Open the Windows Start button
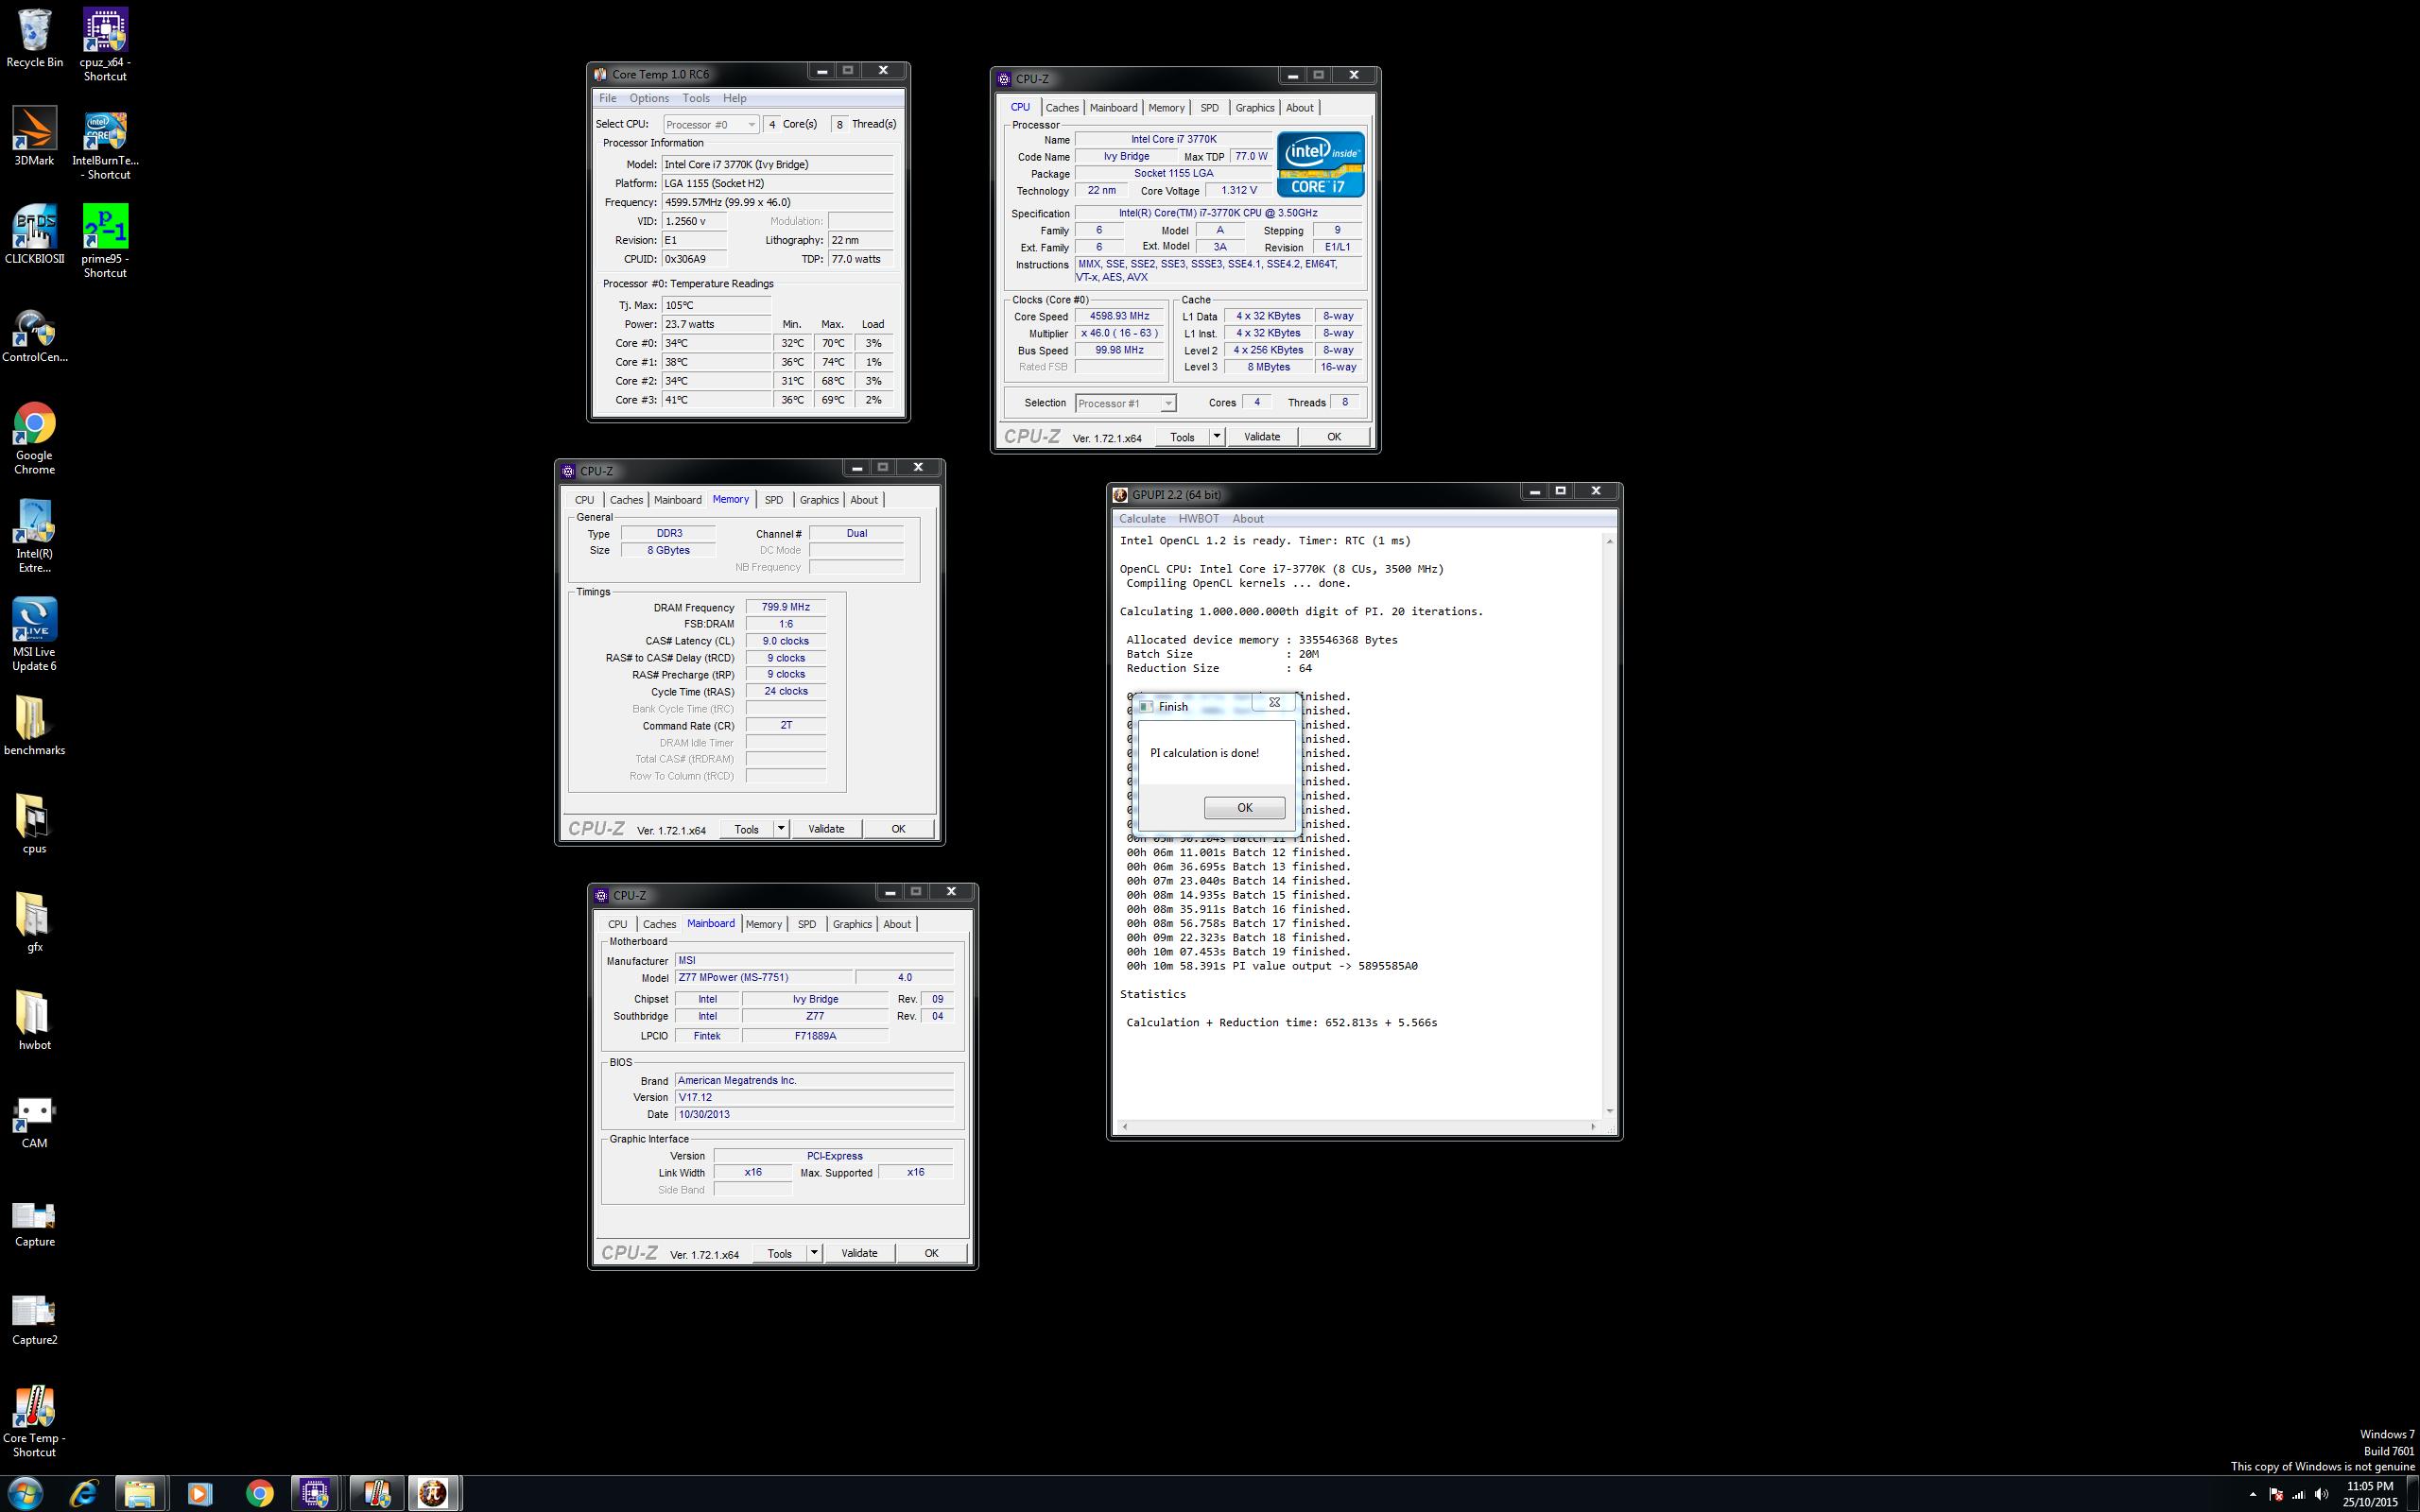Image resolution: width=2420 pixels, height=1512 pixels. pyautogui.click(x=25, y=1494)
